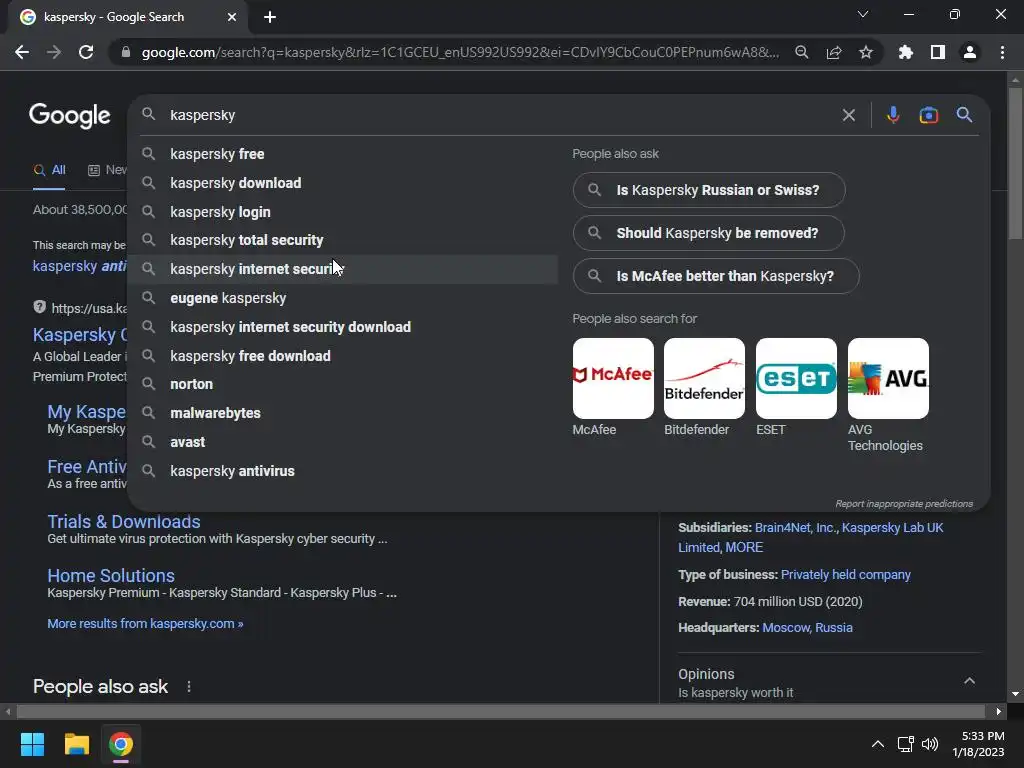1024x768 pixels.
Task: Select suggestion kaspersky download
Action: tap(343, 183)
